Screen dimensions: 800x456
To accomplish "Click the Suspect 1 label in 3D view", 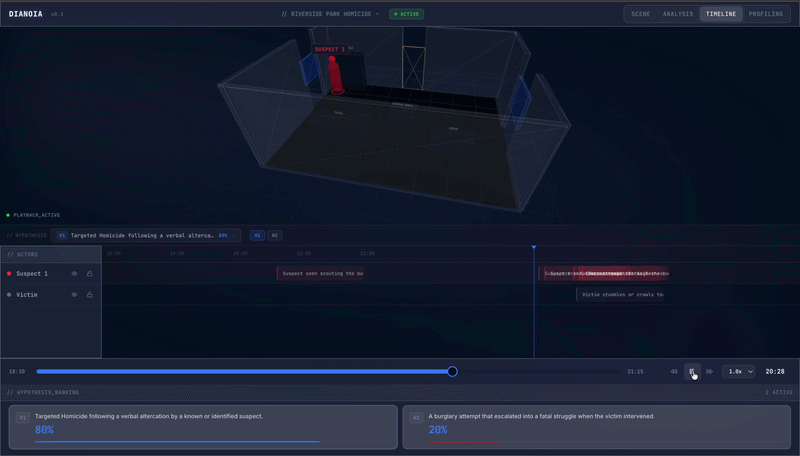I will pos(330,49).
